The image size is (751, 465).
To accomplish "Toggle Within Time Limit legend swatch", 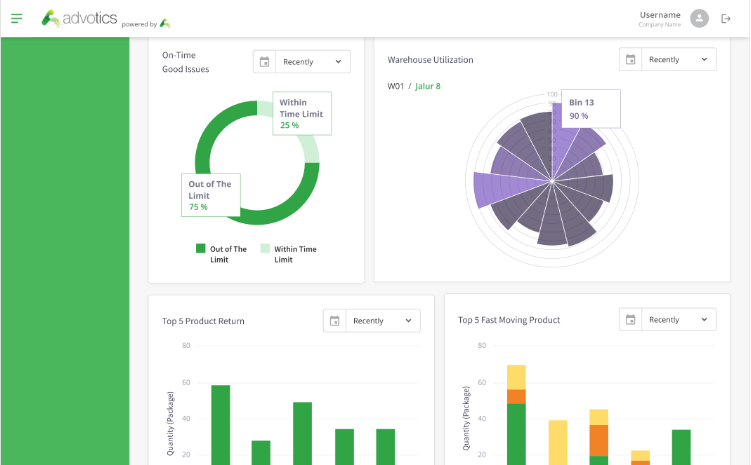I will [265, 248].
